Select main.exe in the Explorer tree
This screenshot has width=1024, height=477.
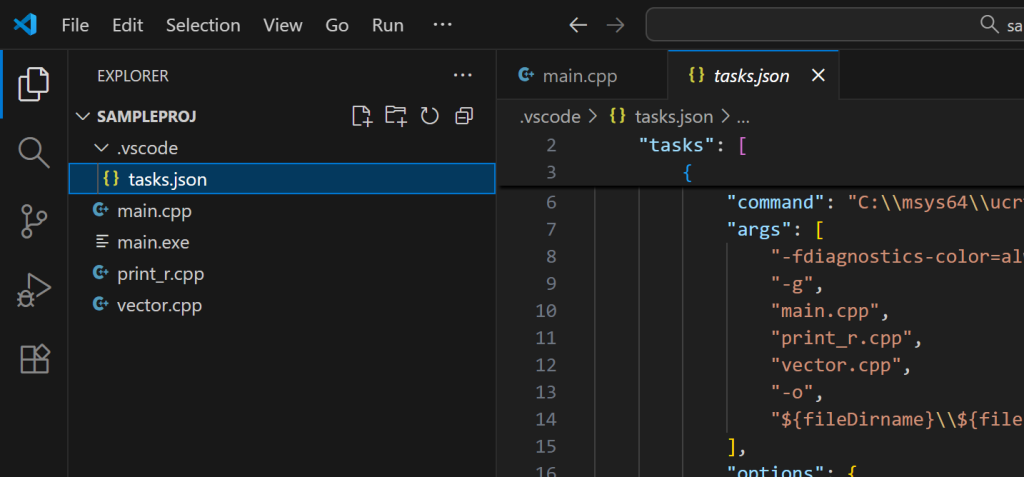coord(282,242)
